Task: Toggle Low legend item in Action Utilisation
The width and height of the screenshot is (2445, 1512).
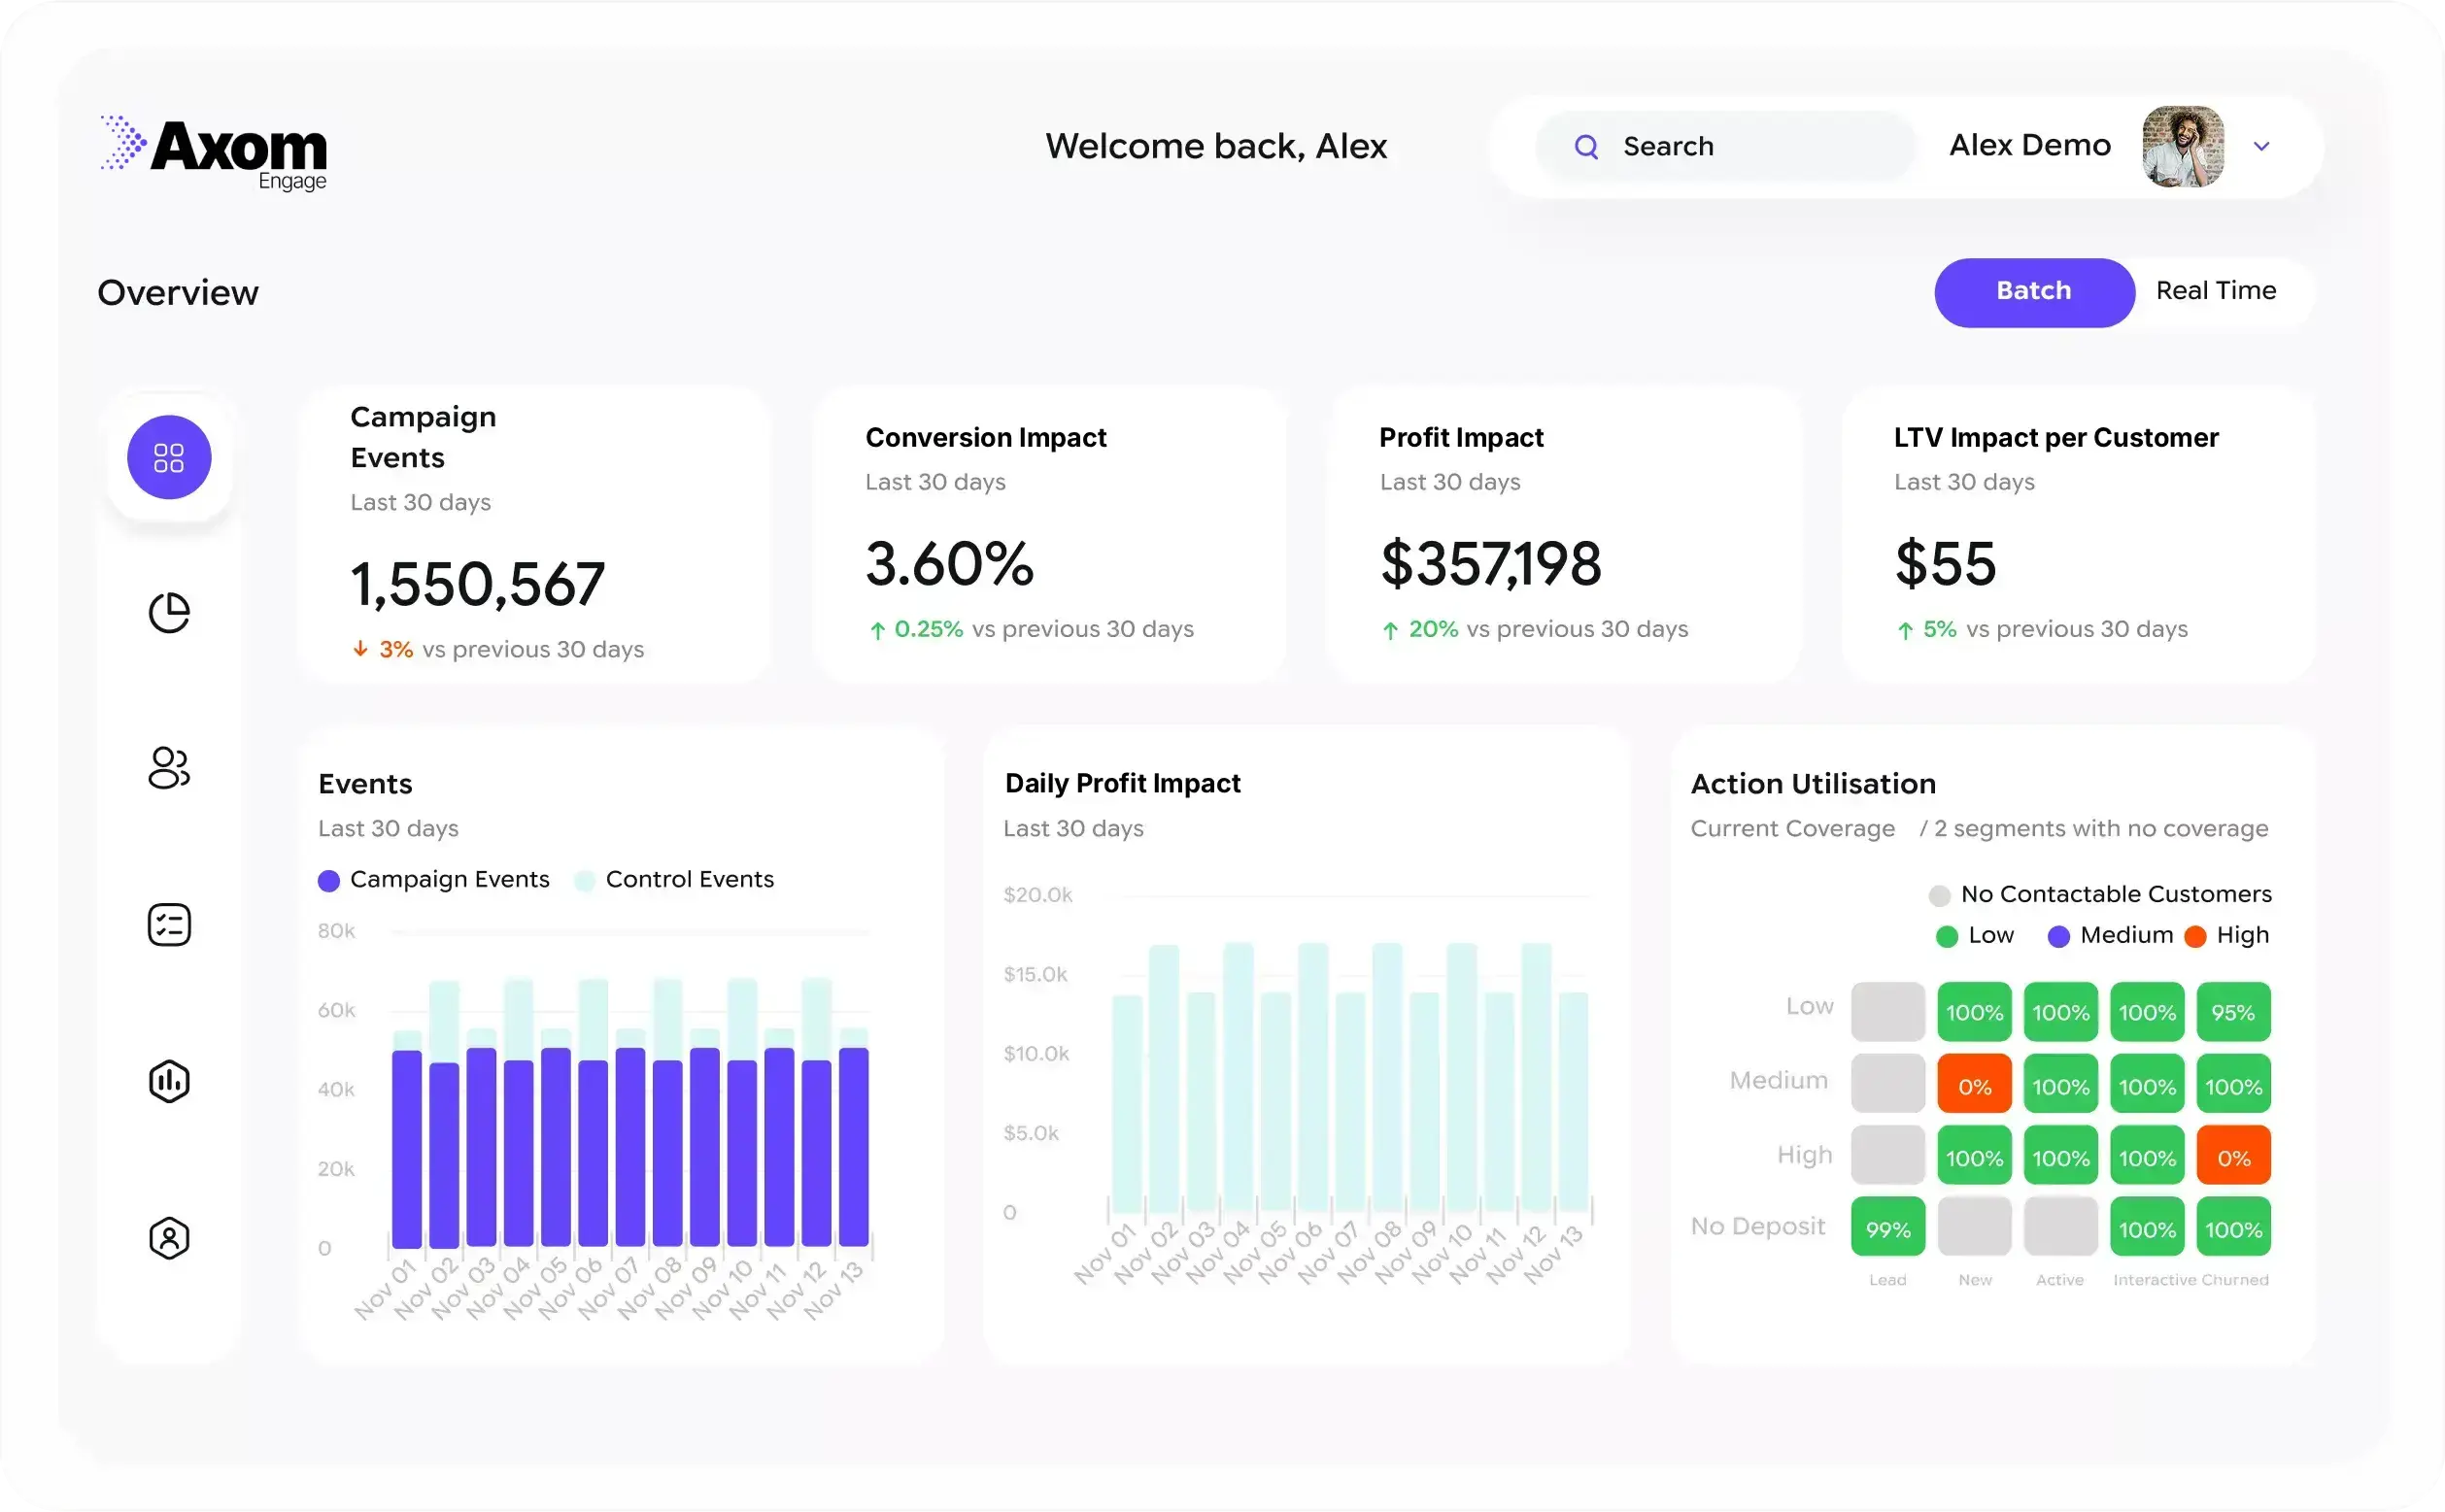Action: (x=1975, y=936)
